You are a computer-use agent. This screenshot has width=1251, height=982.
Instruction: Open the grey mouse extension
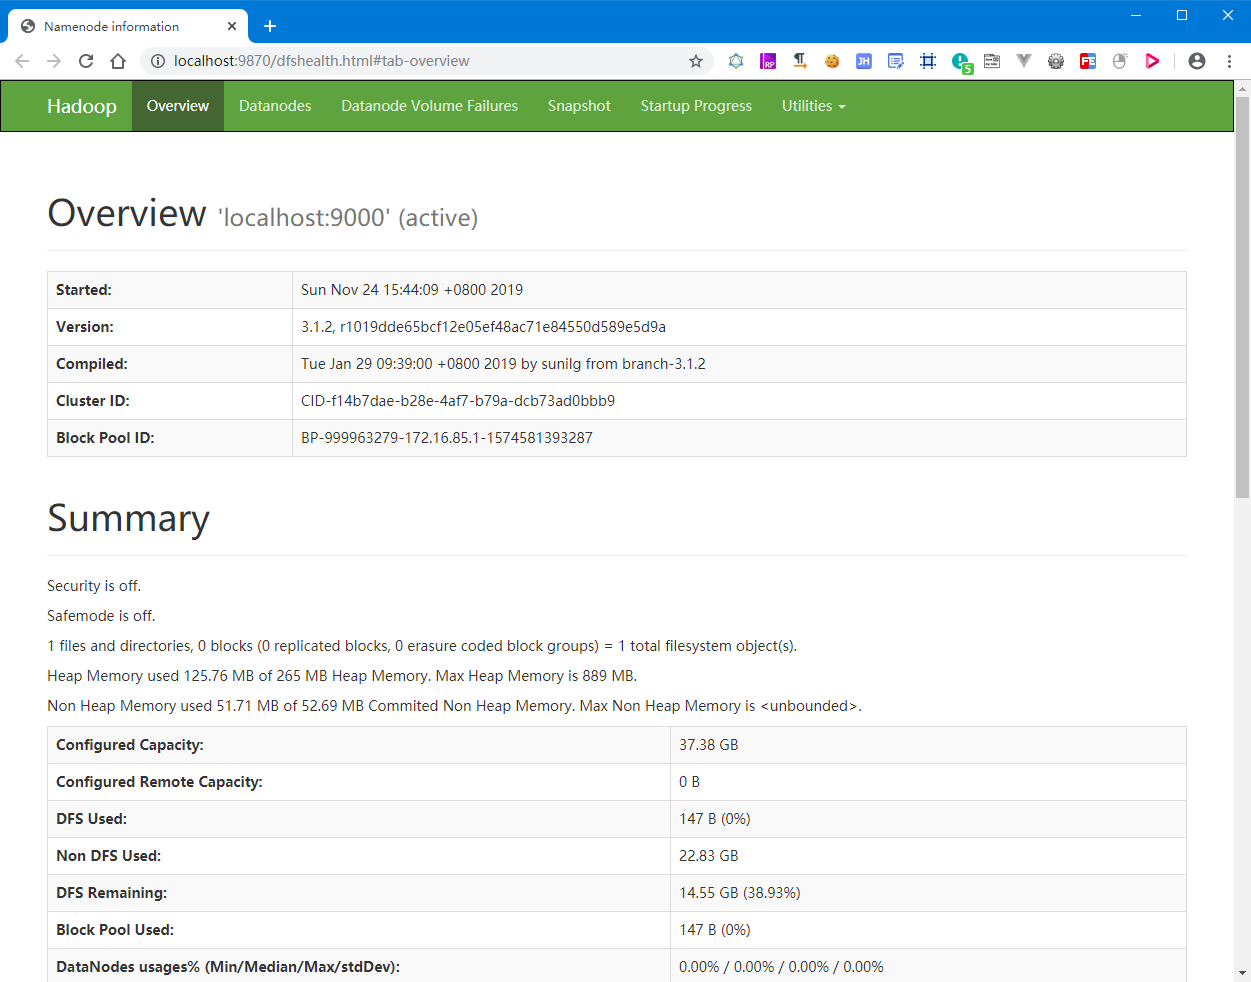point(1120,61)
